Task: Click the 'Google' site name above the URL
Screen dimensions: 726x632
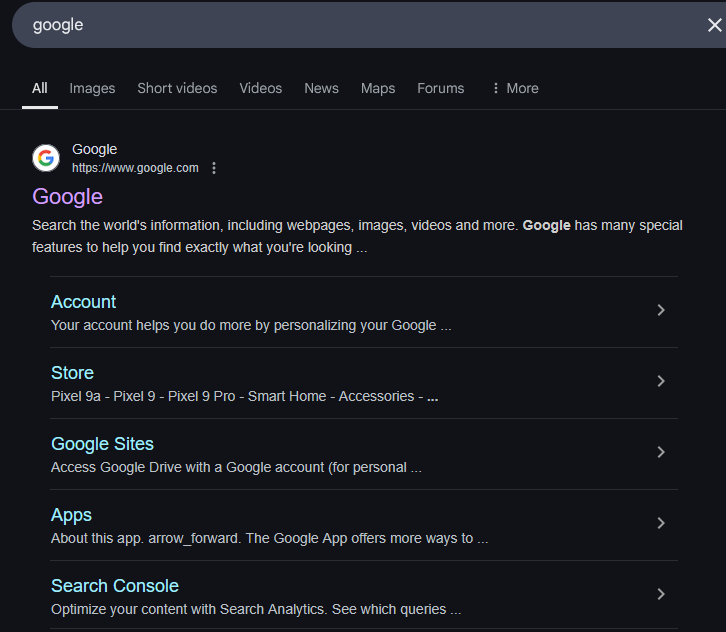Action: pos(94,149)
